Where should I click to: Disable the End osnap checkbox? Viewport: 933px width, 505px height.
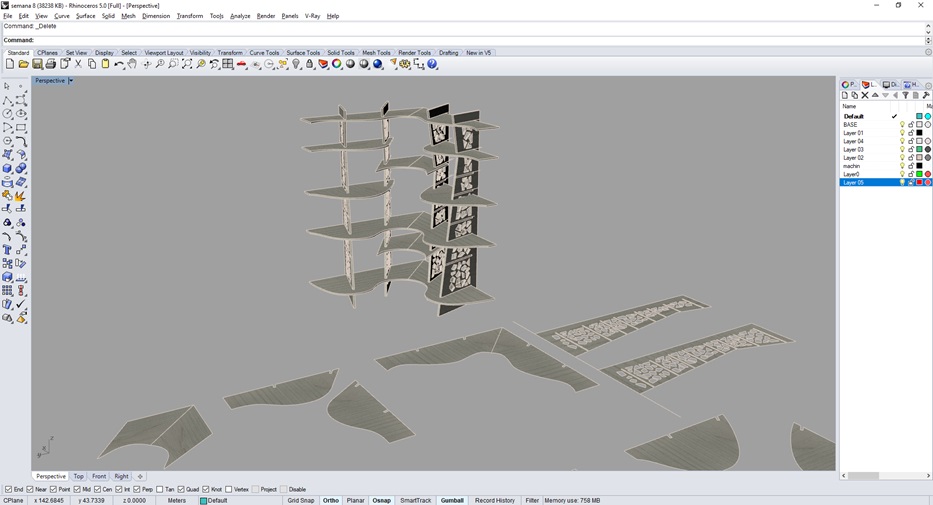pos(9,489)
